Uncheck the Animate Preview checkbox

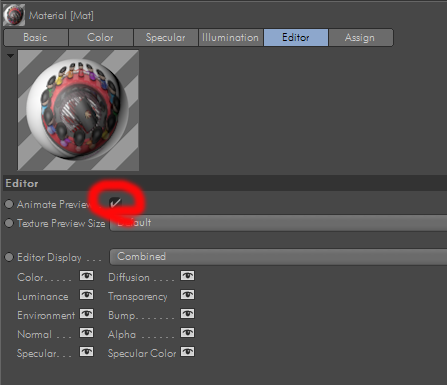pyautogui.click(x=115, y=203)
